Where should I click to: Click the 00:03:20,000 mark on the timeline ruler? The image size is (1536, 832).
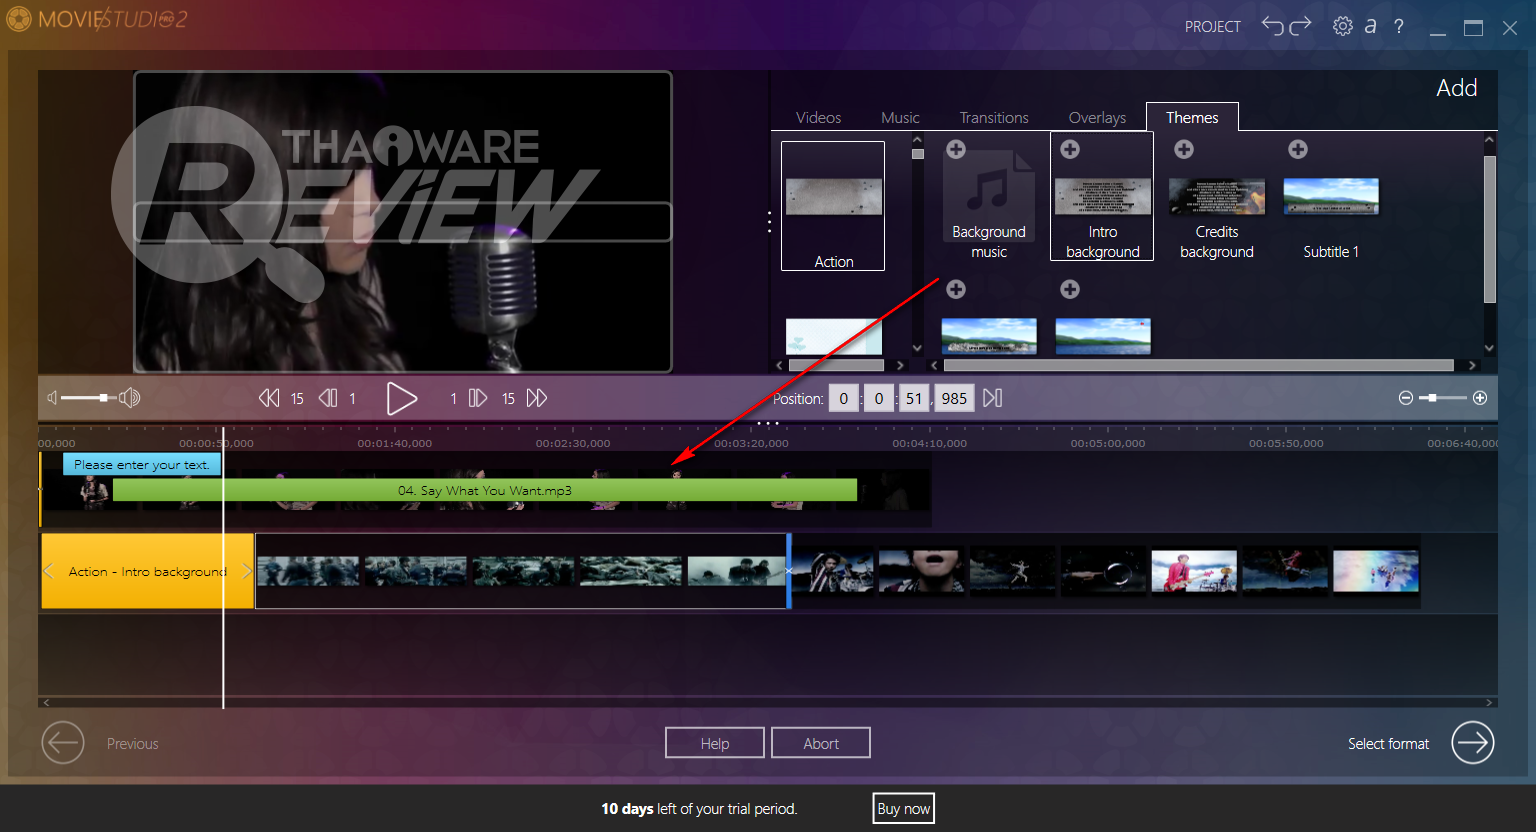pyautogui.click(x=751, y=443)
